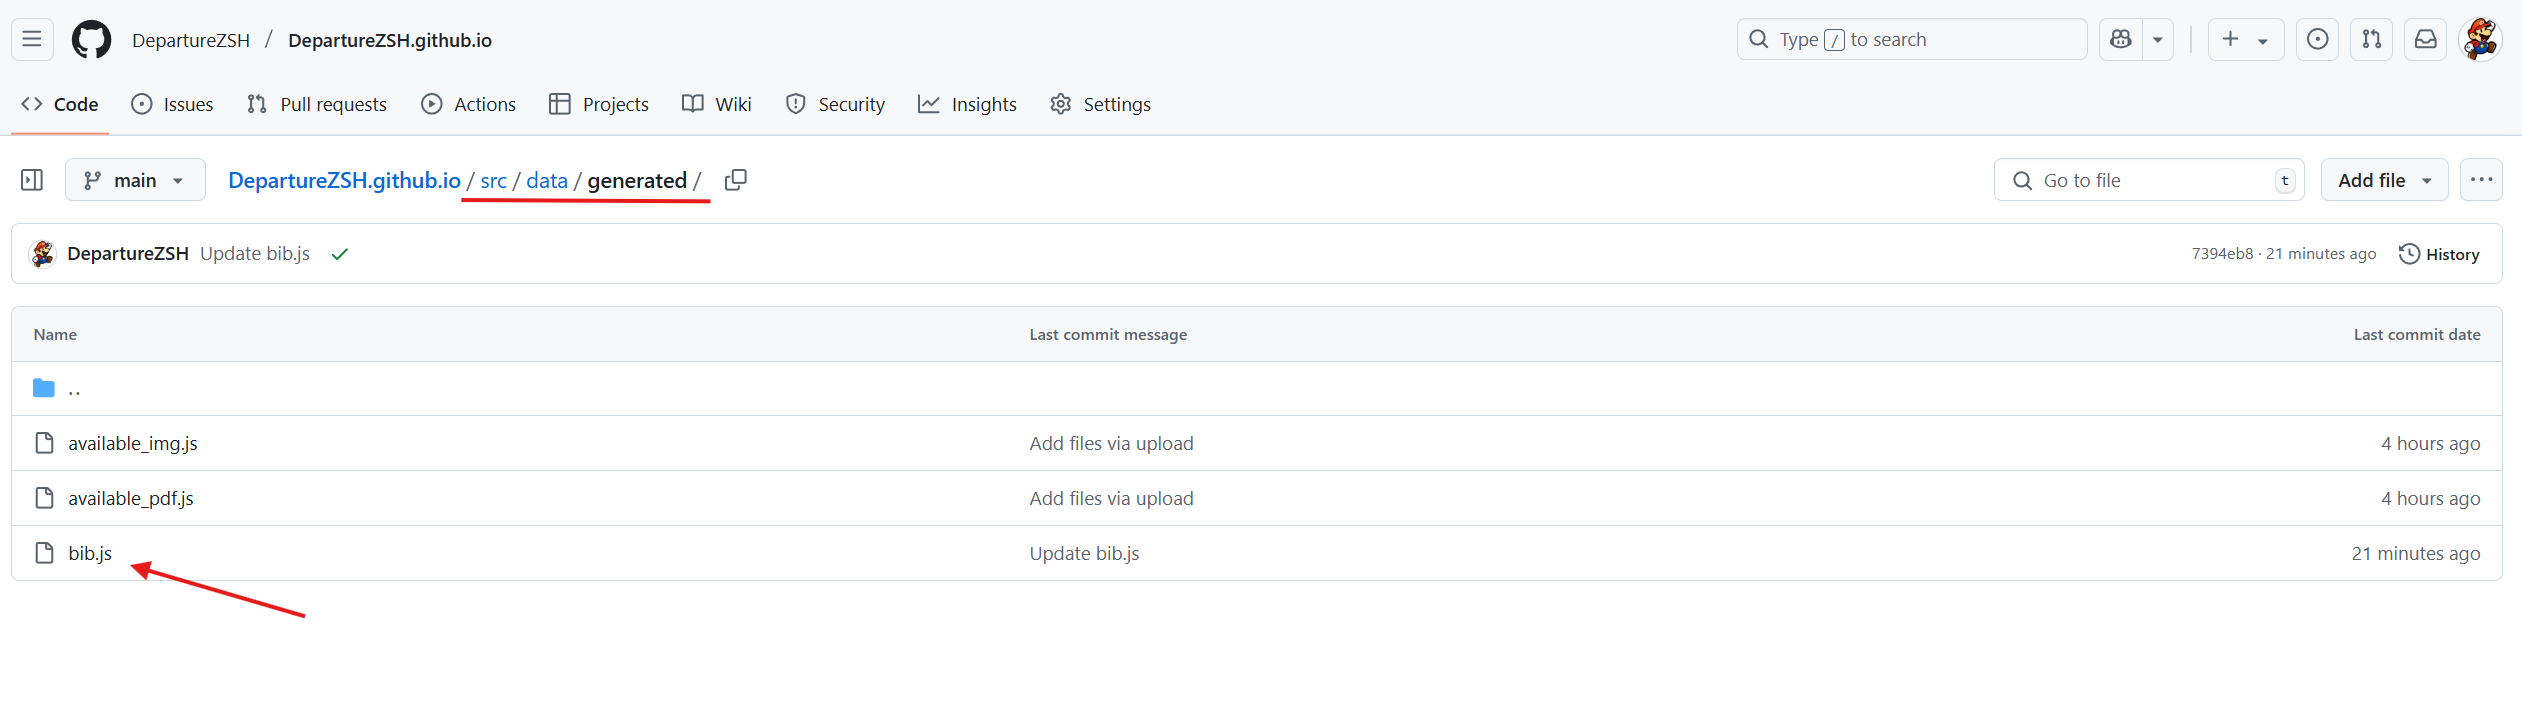Open the Update bib.js commit message in header

255,254
